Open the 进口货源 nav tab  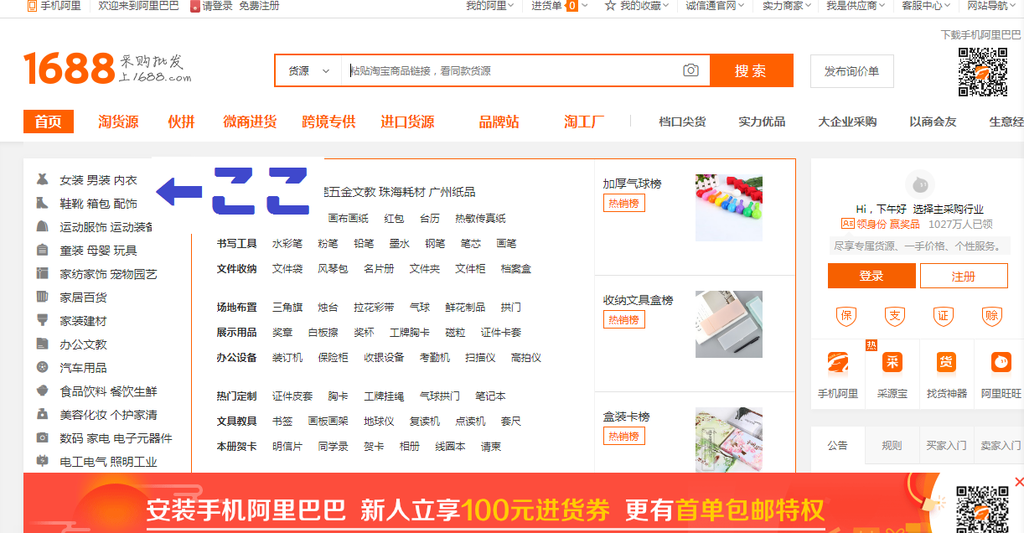(x=408, y=121)
